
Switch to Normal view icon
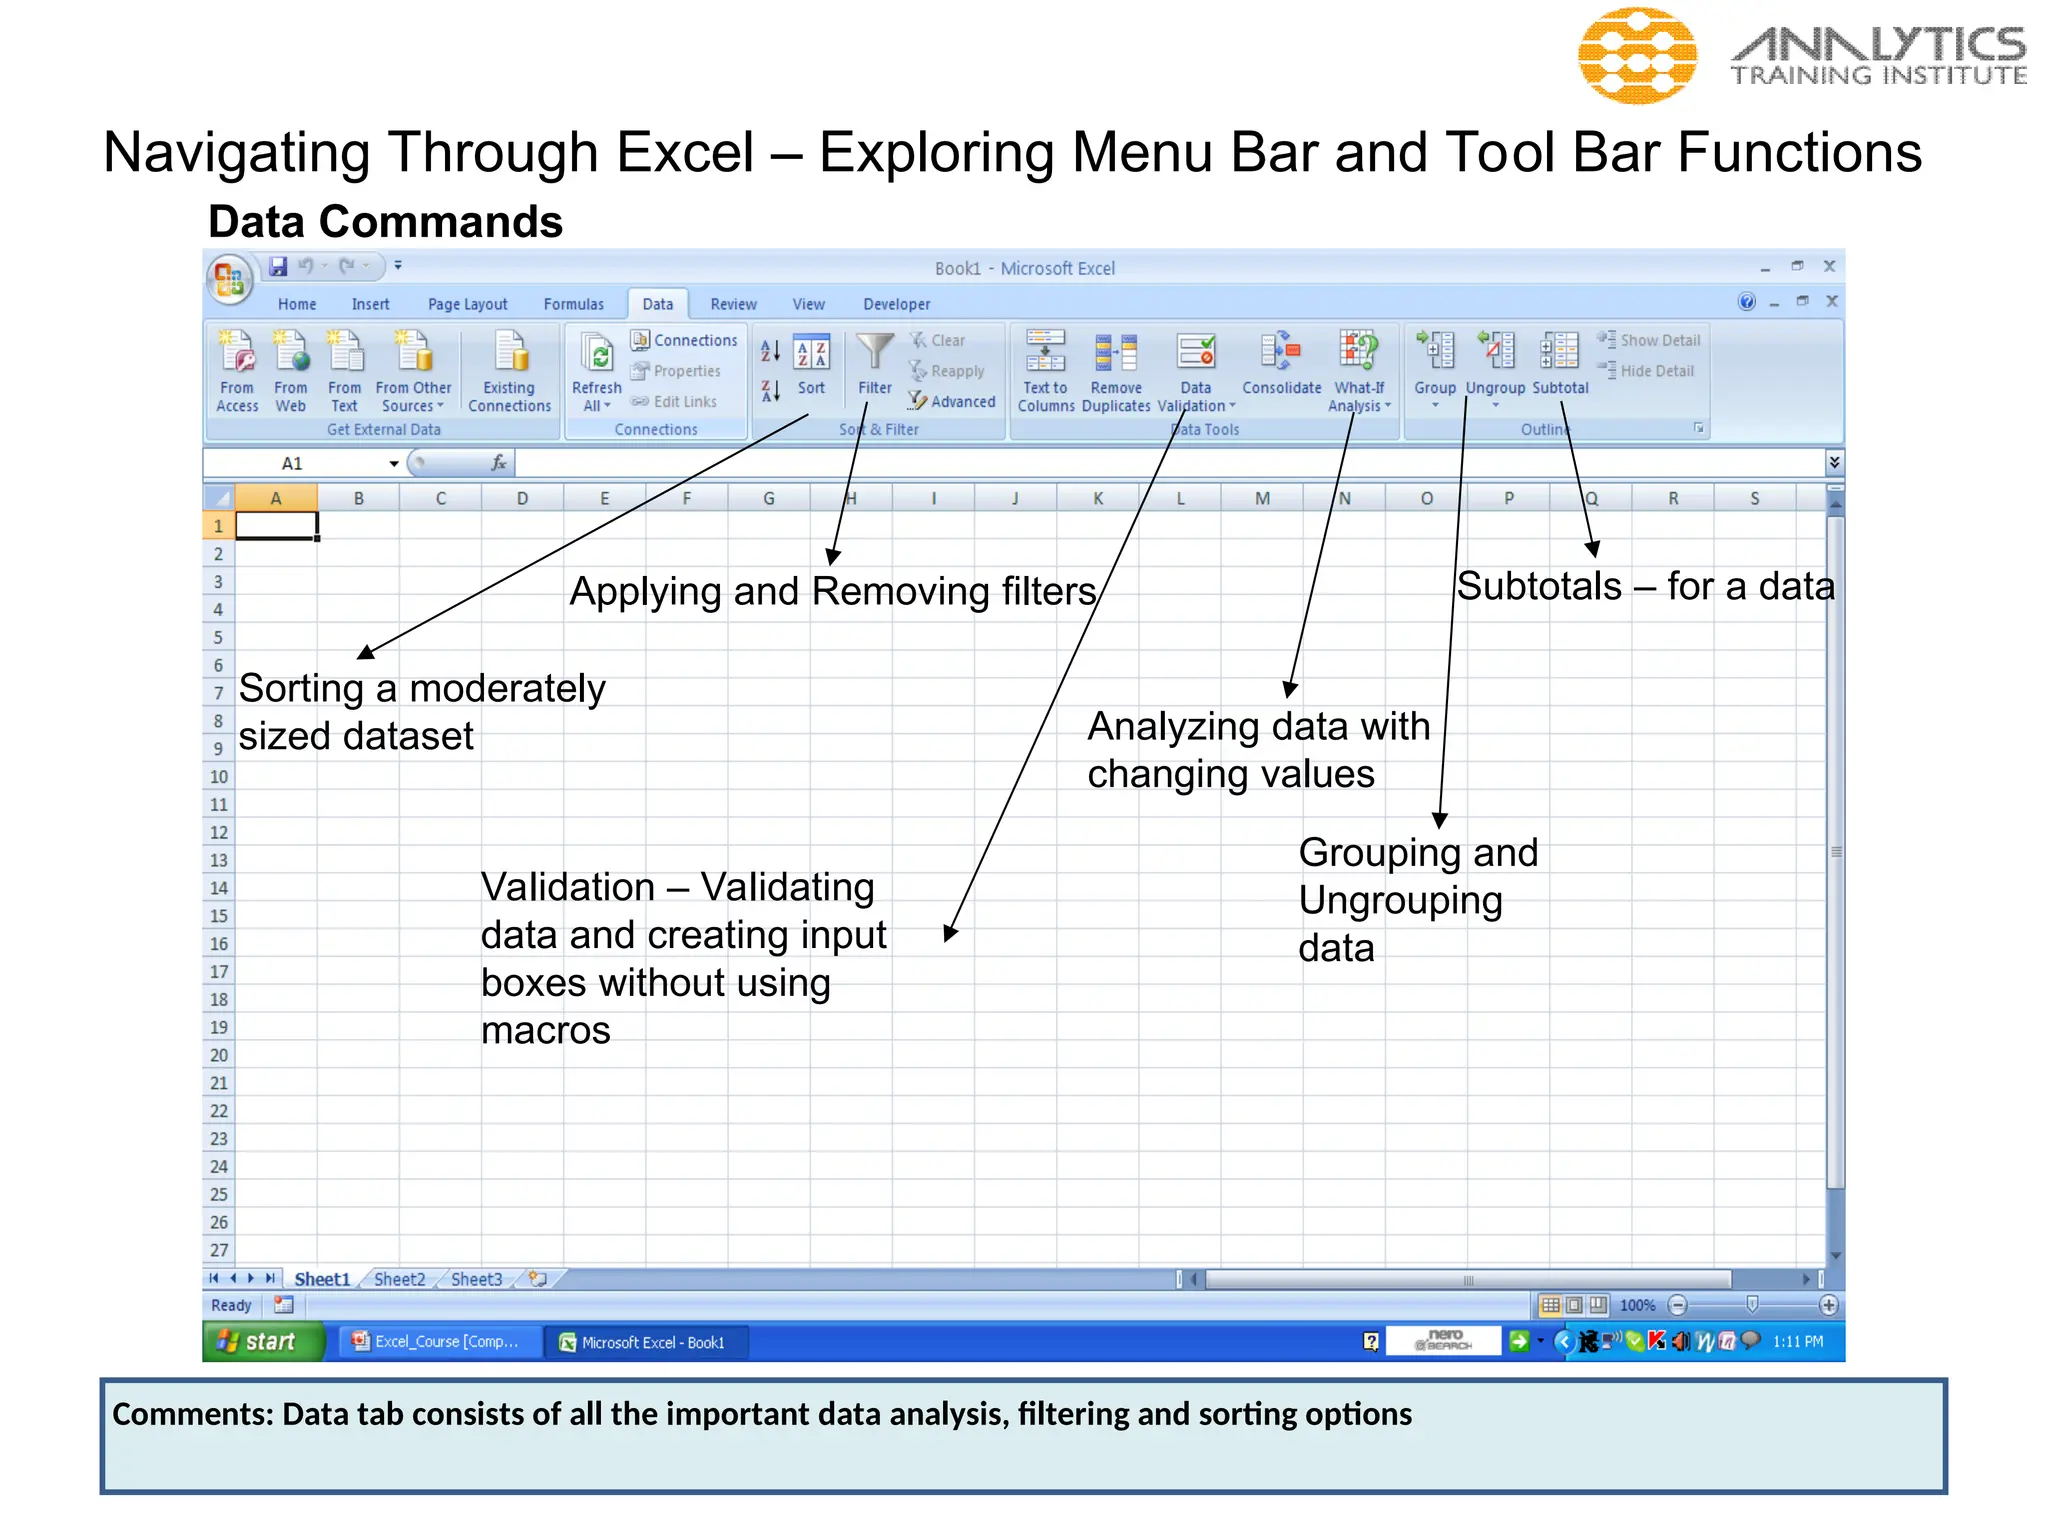(1550, 1305)
